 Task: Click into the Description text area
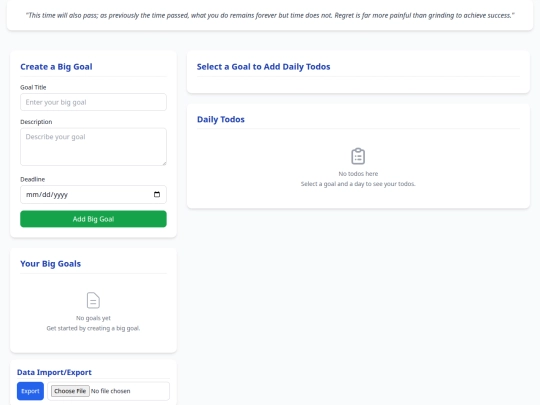93,147
